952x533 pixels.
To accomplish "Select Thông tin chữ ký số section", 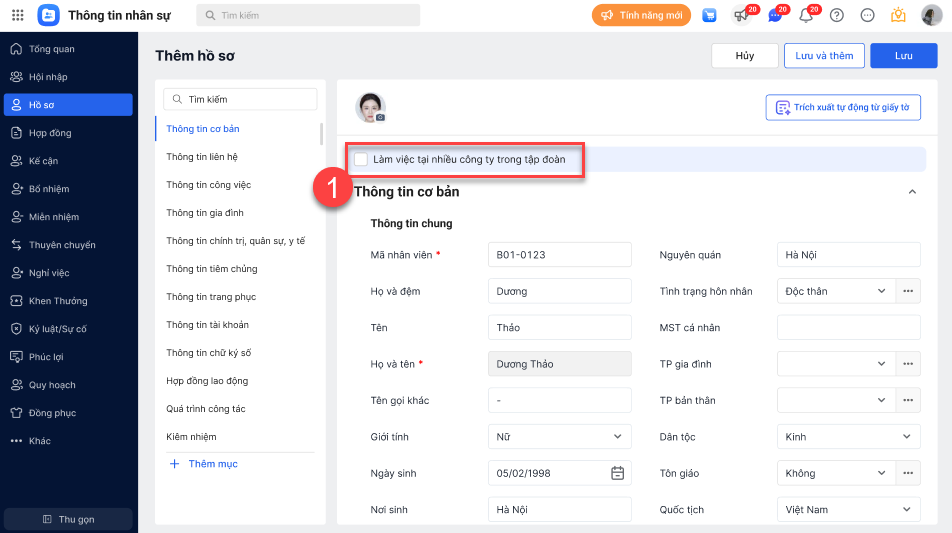I will point(209,353).
